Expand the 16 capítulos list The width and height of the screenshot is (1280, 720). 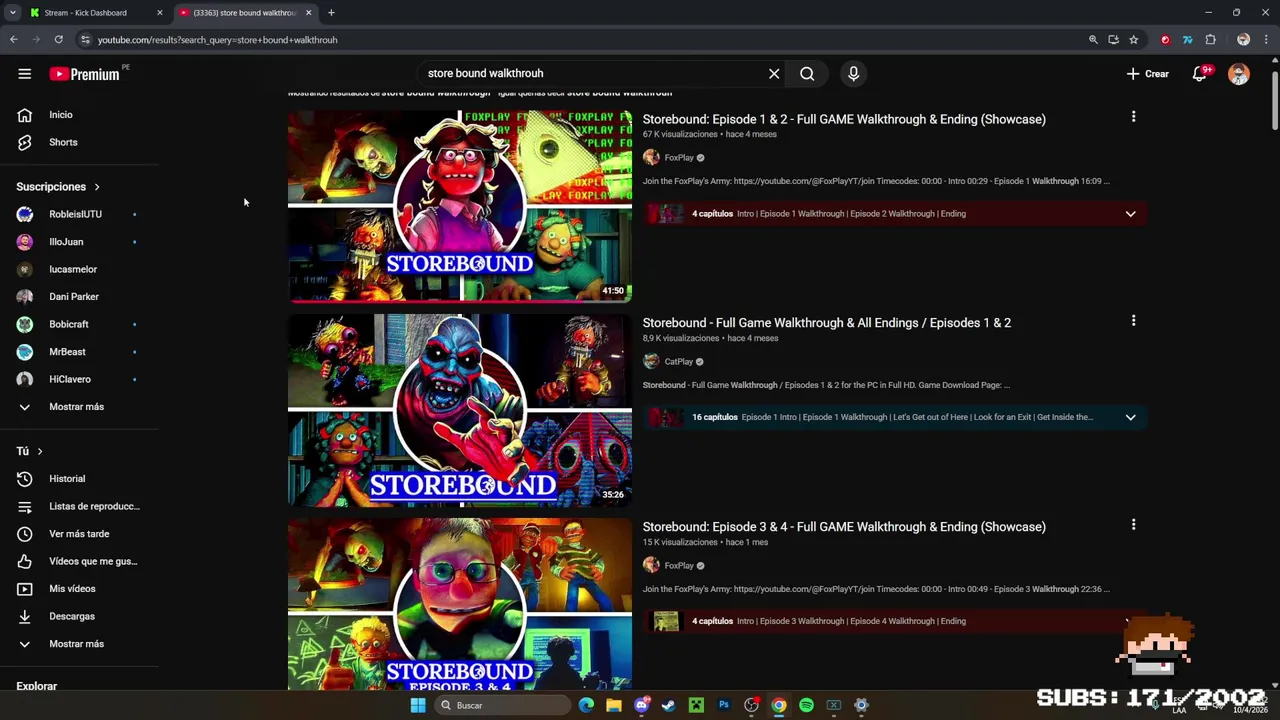pos(1130,417)
